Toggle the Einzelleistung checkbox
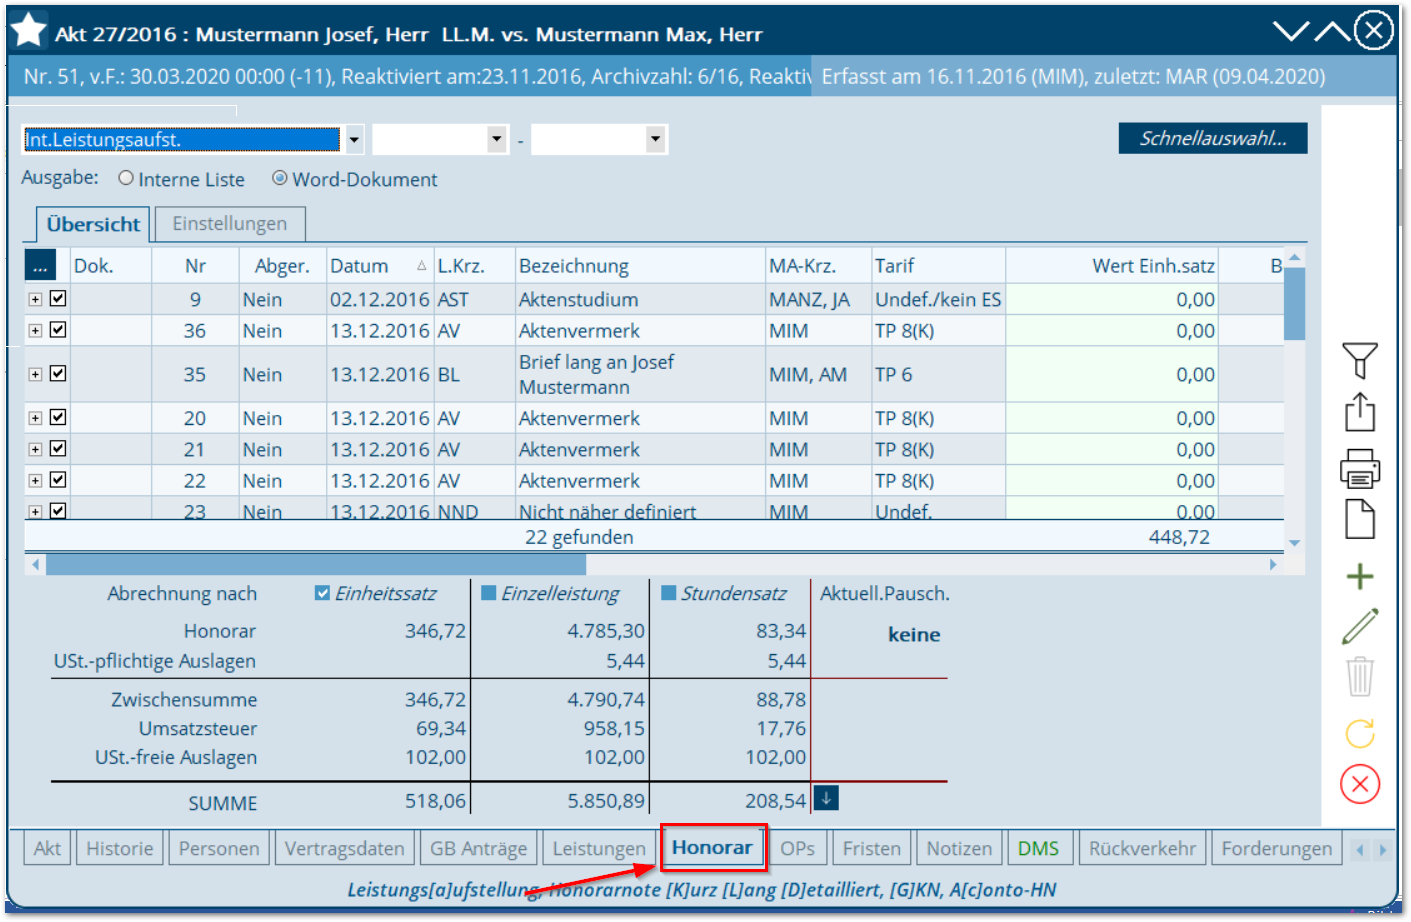Viewport: 1411px width, 922px height. [x=489, y=593]
